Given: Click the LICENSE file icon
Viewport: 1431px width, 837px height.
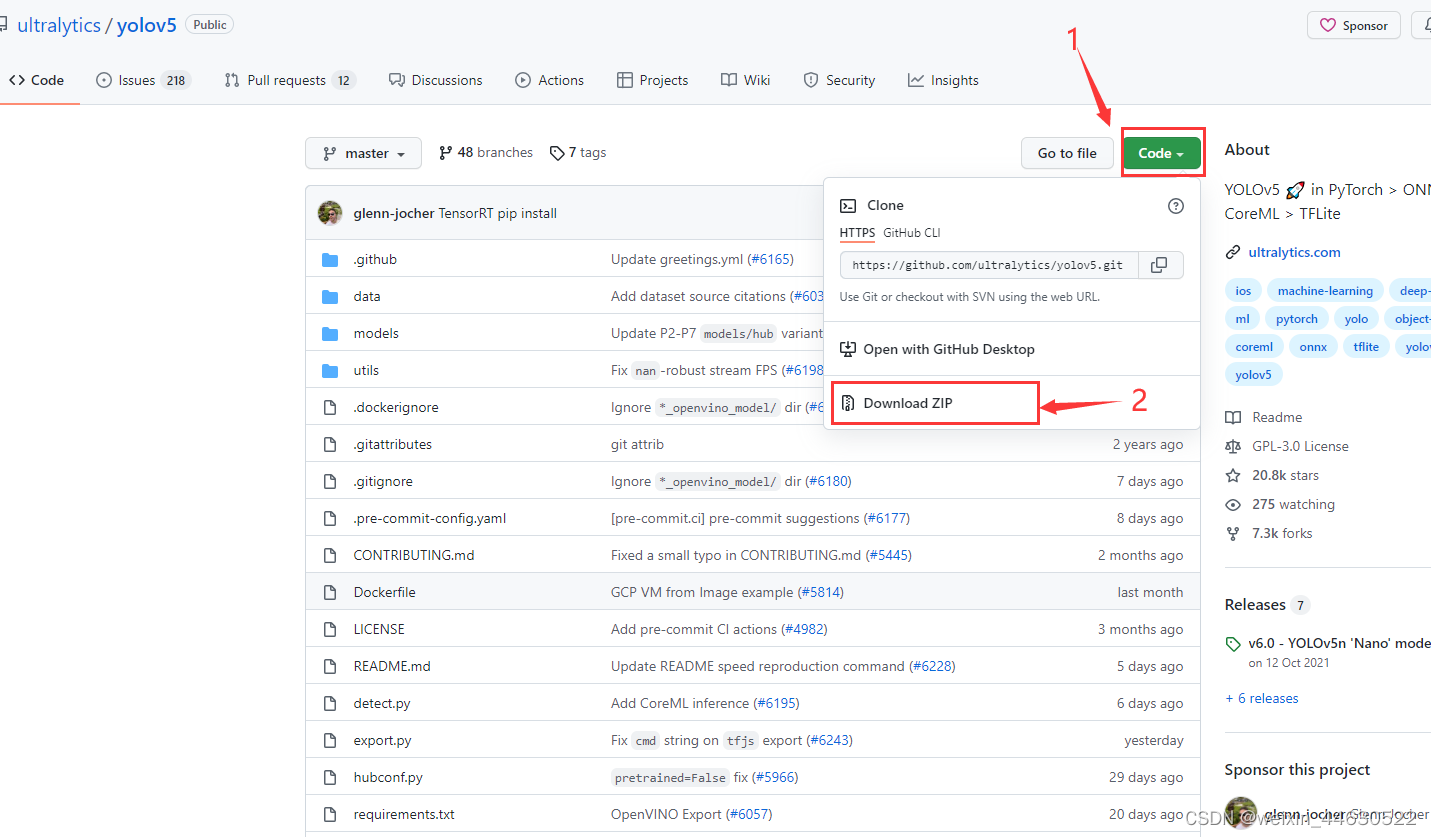Looking at the screenshot, I should [x=330, y=630].
